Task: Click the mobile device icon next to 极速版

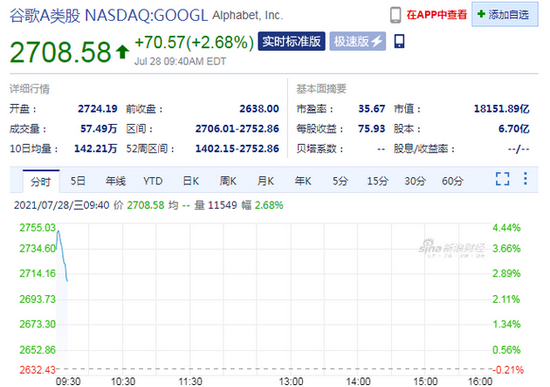Action: coord(399,41)
